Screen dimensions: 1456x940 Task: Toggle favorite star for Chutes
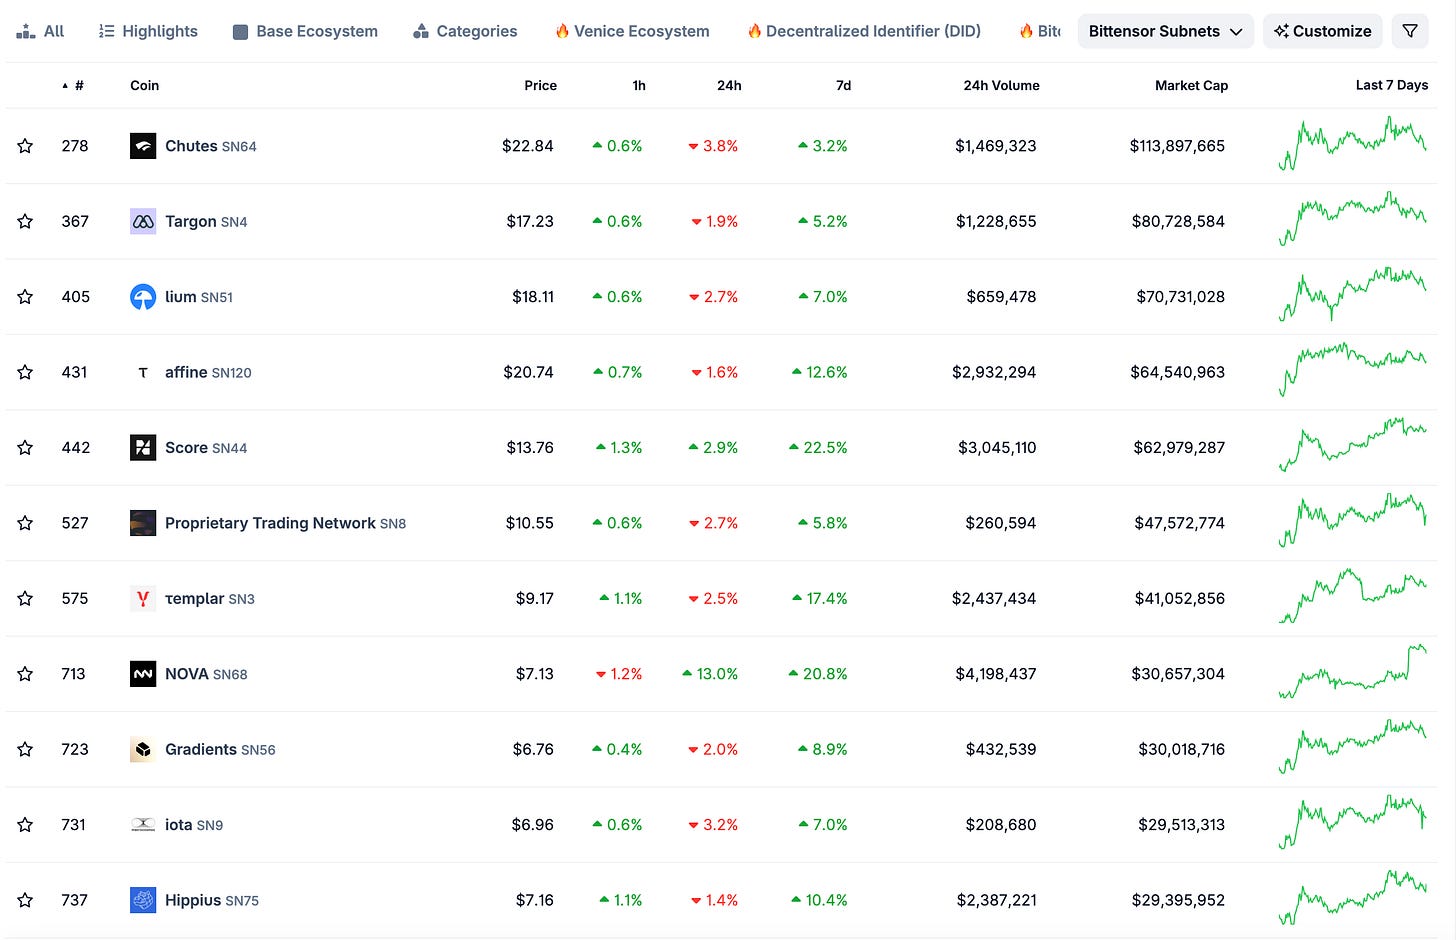[25, 146]
